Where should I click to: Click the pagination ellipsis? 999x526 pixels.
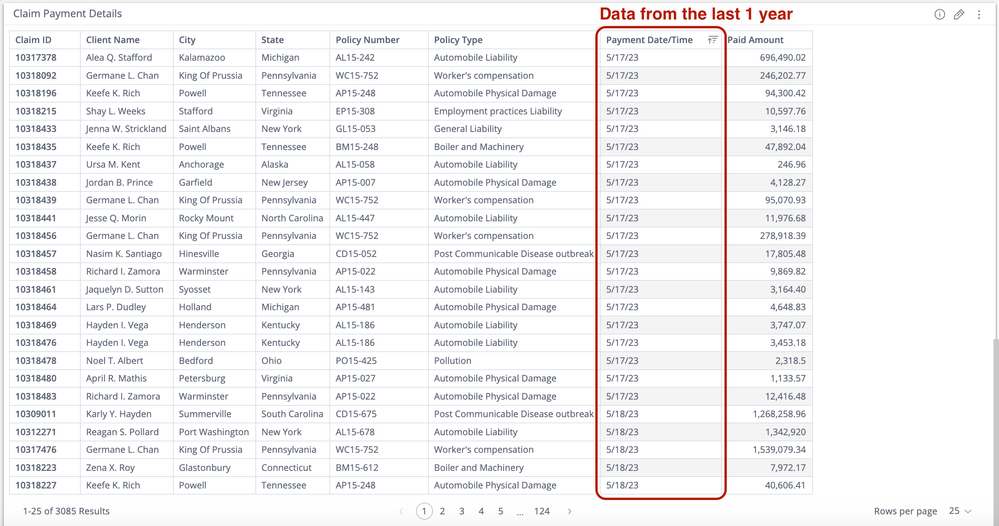point(520,511)
